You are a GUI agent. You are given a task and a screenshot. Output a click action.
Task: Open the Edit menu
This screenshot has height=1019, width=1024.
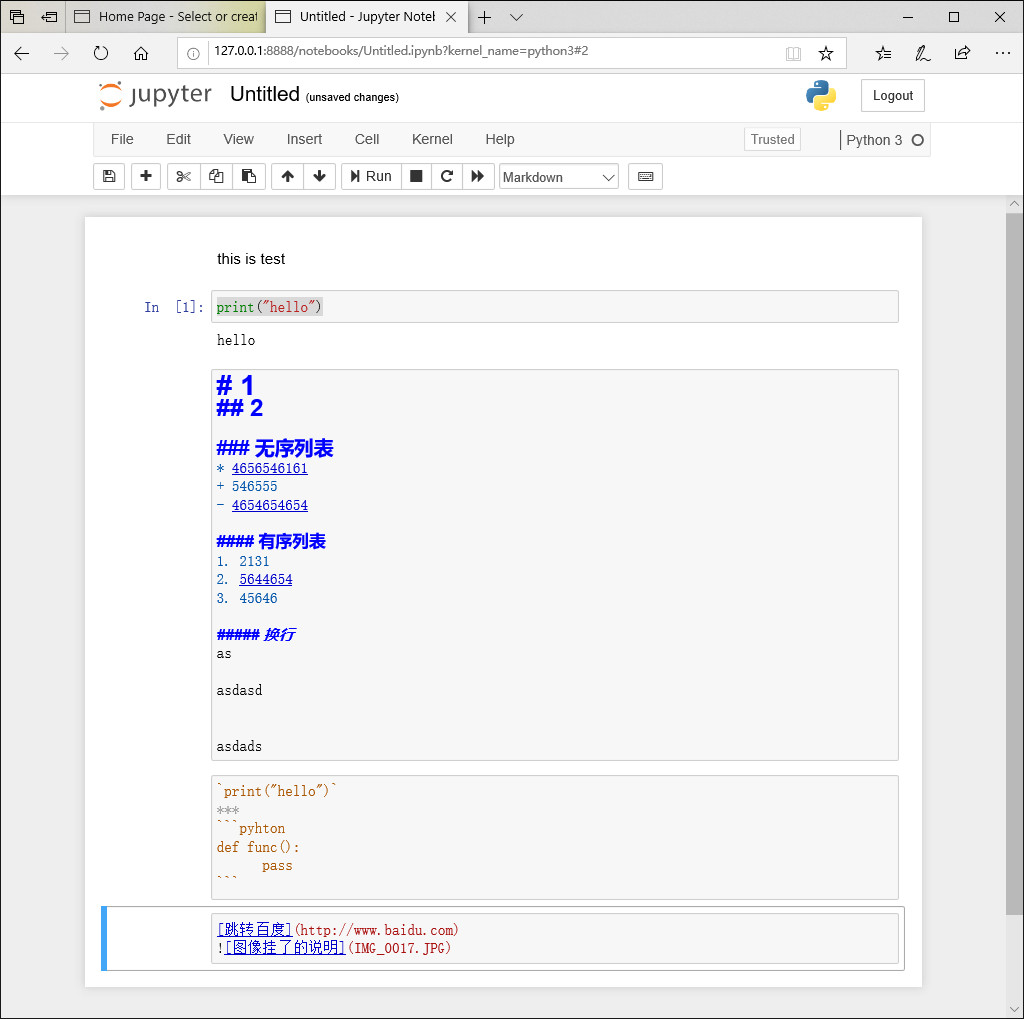(178, 139)
